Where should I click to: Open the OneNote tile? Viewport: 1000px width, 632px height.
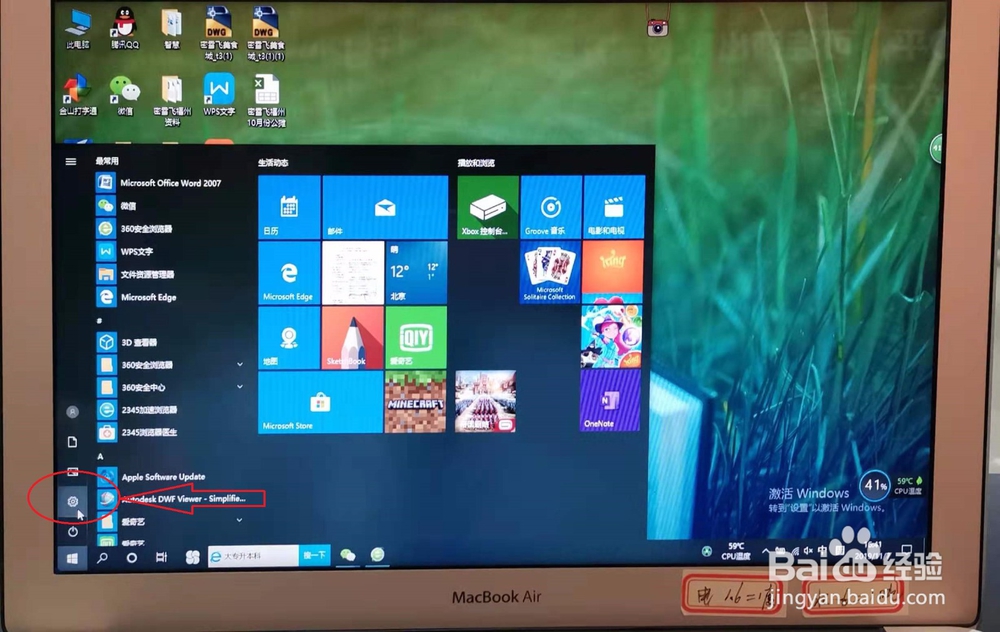coord(610,400)
